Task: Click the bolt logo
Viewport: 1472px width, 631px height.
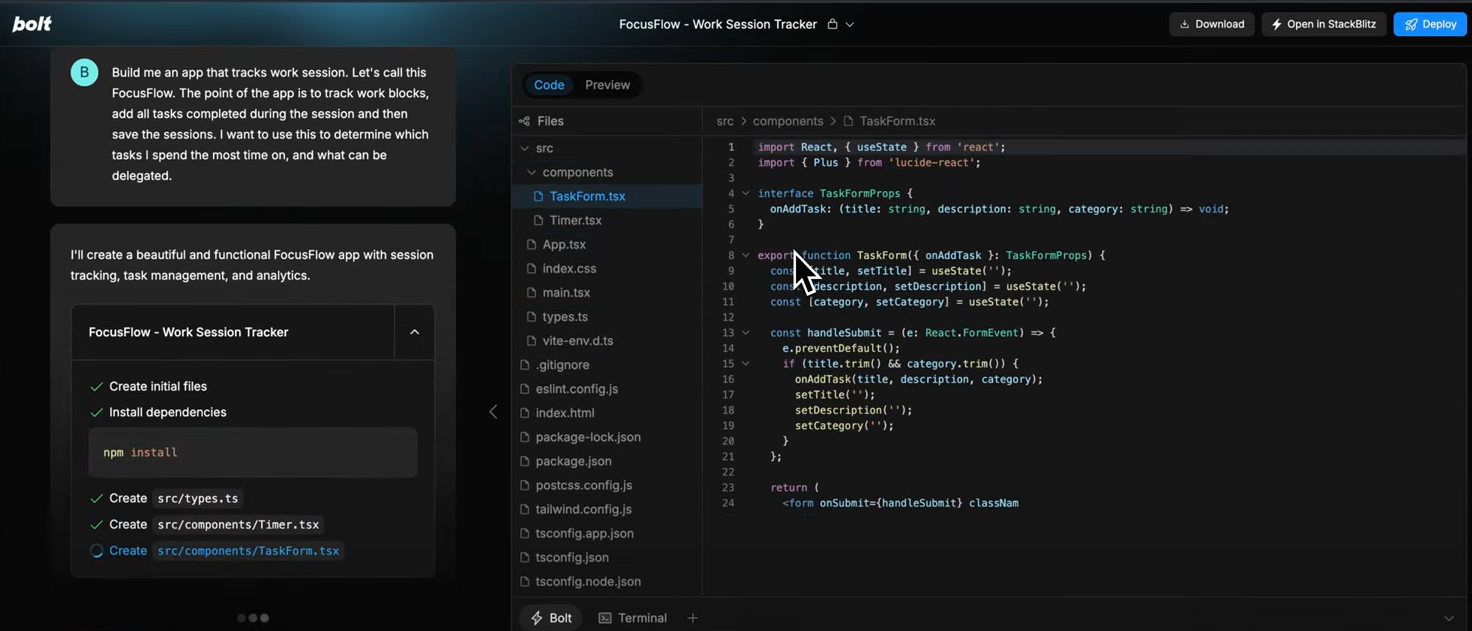Action: pyautogui.click(x=32, y=24)
